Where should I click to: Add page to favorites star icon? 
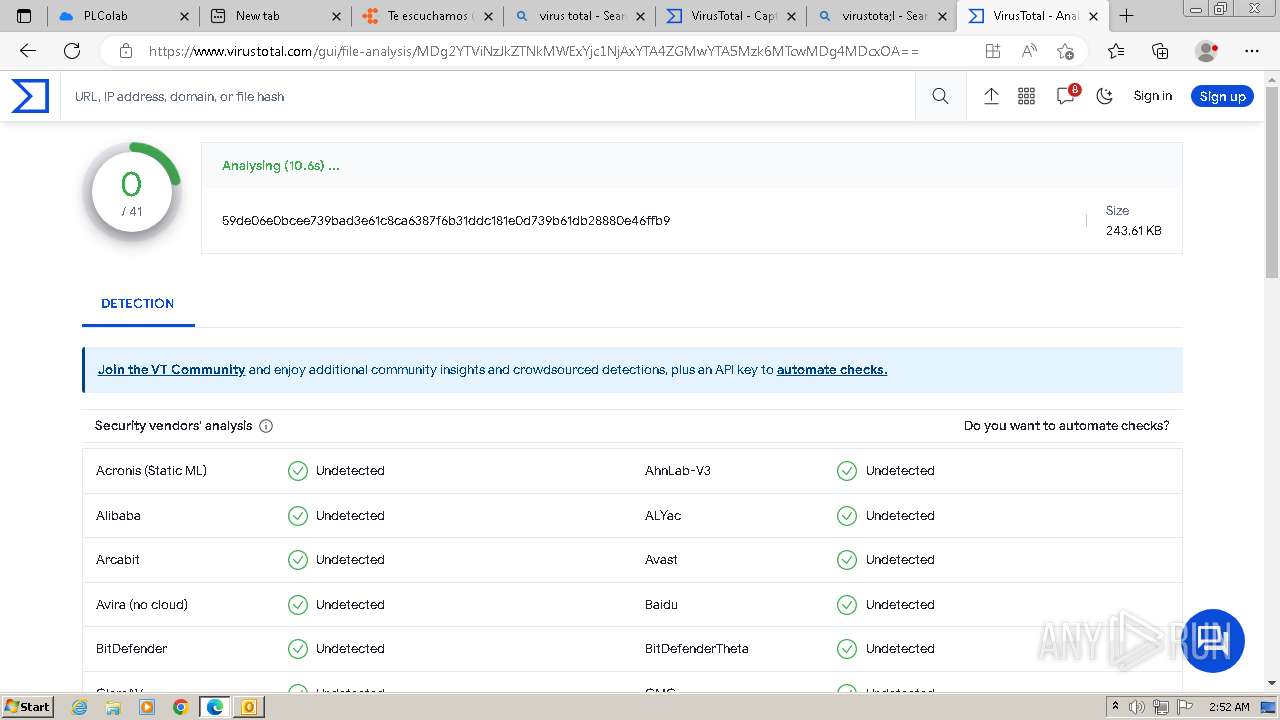(x=1066, y=51)
